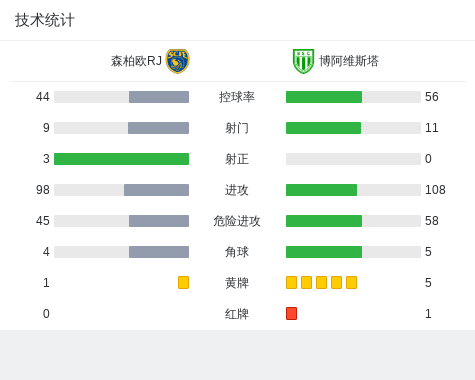Viewport: 475px width, 380px height.
Task: Click 博阿维斯塔's fifth yellow card icon
Action: point(351,282)
